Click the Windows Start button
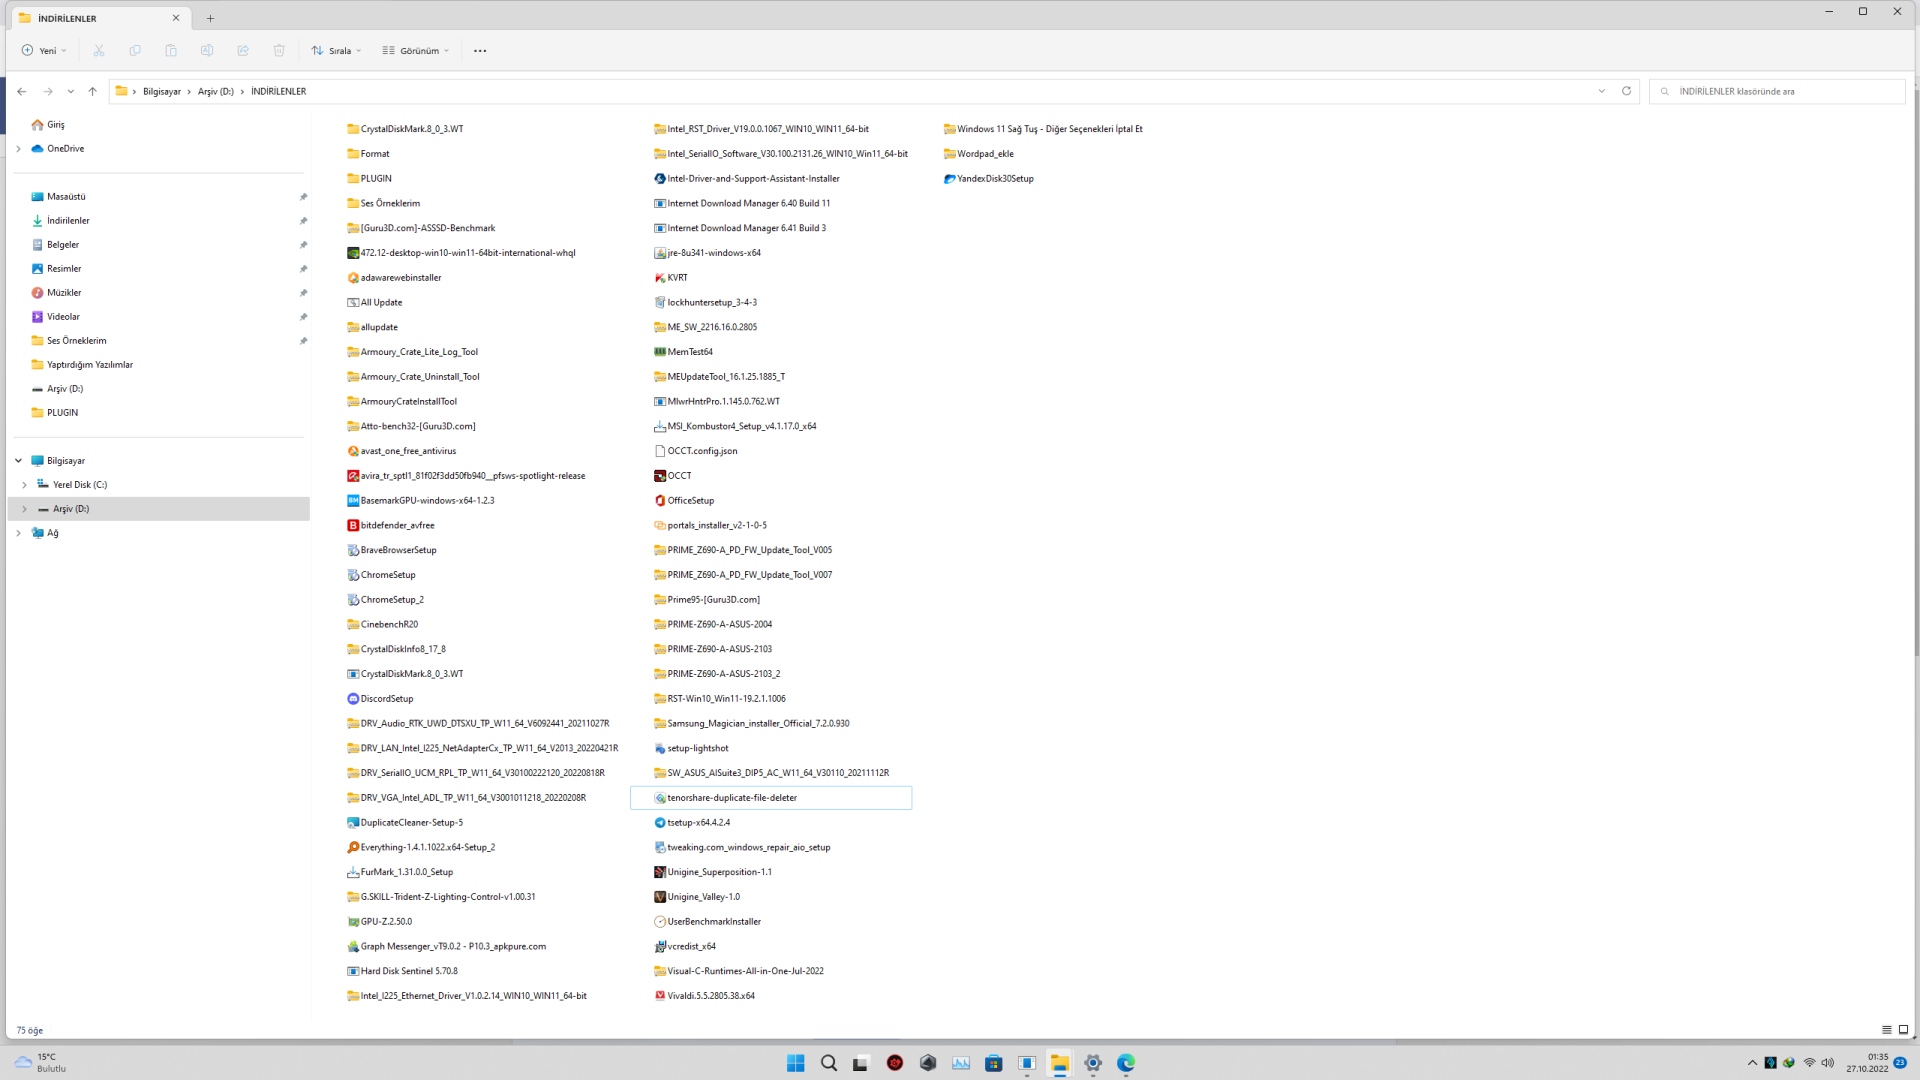Screen dimensions: 1920x1080 pyautogui.click(x=795, y=1063)
